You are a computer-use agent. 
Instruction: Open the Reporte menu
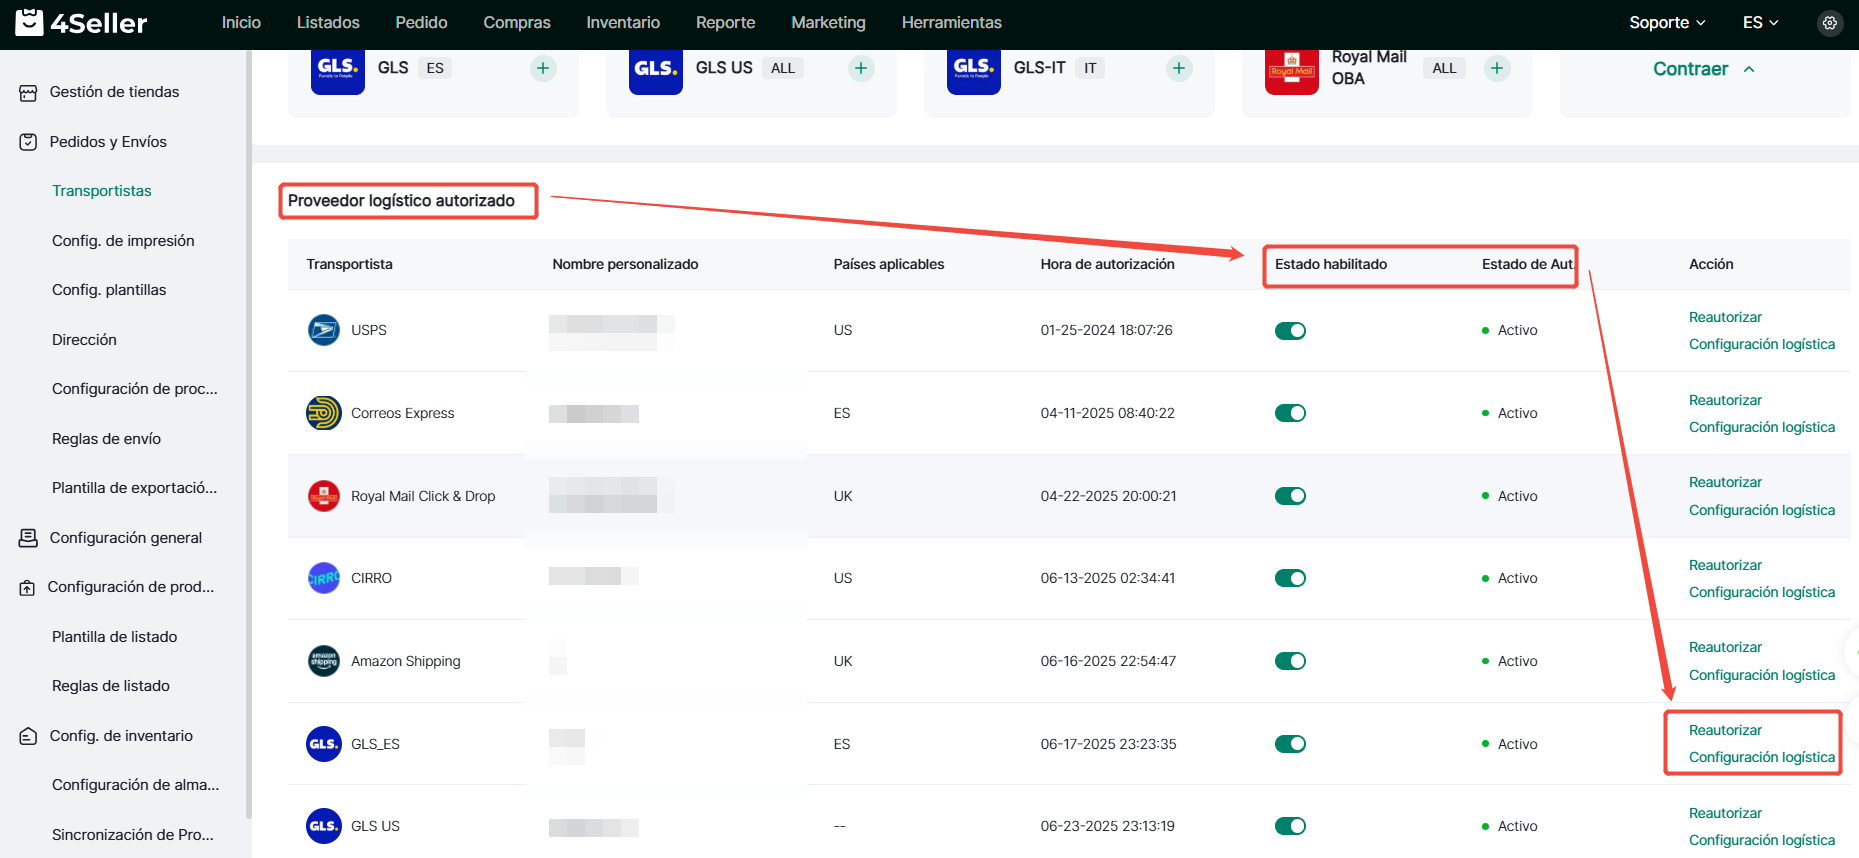[x=725, y=22]
